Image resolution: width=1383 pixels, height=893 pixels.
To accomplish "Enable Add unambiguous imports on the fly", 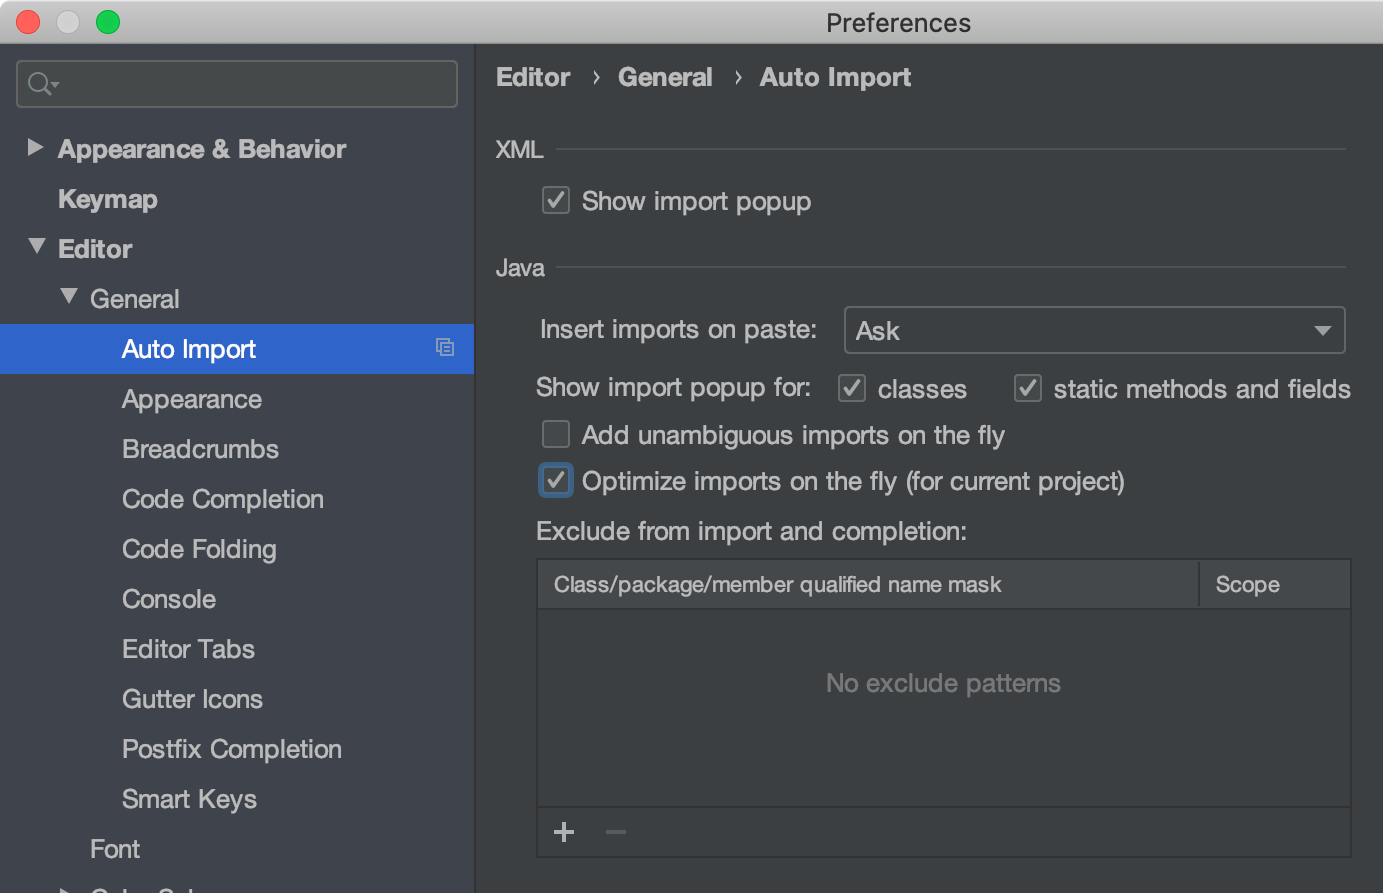I will pyautogui.click(x=556, y=434).
